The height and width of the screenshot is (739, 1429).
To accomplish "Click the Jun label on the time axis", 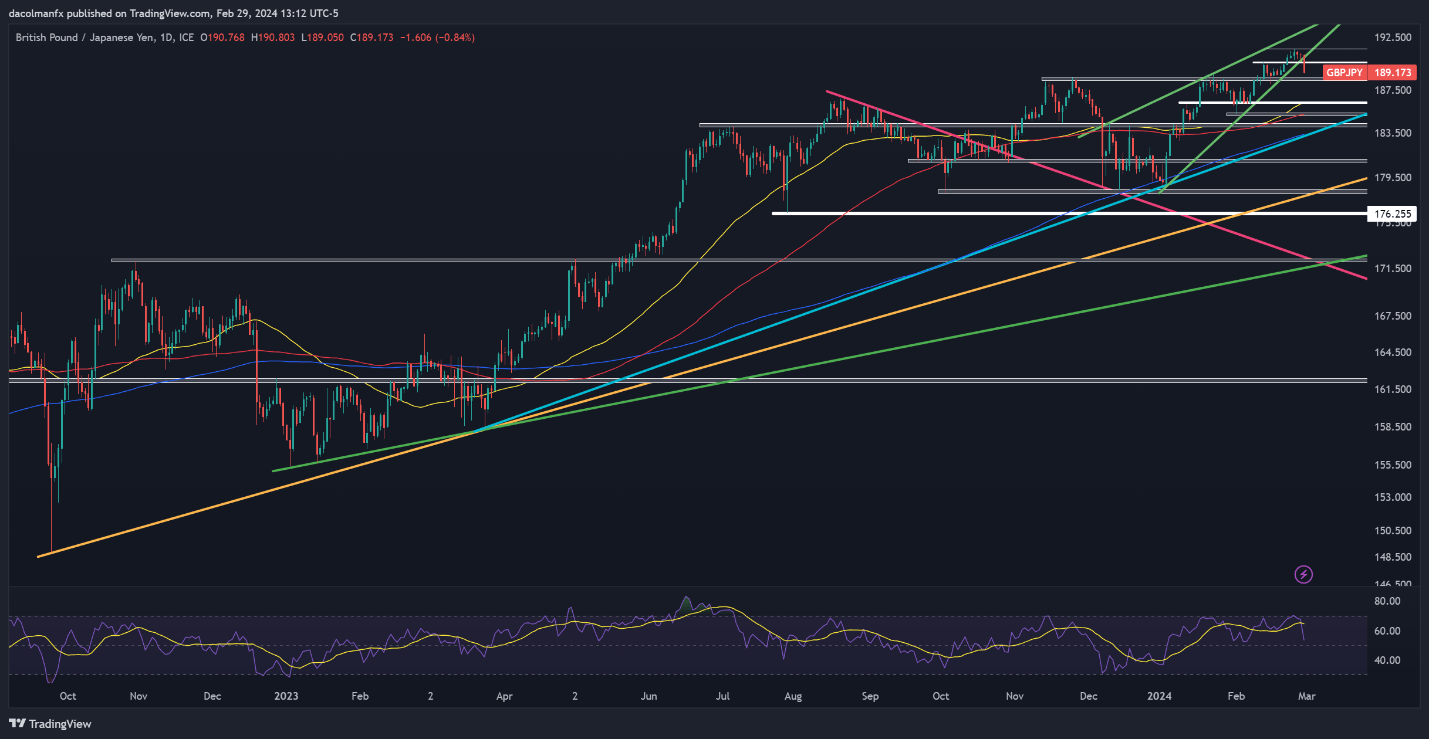I will [x=648, y=695].
